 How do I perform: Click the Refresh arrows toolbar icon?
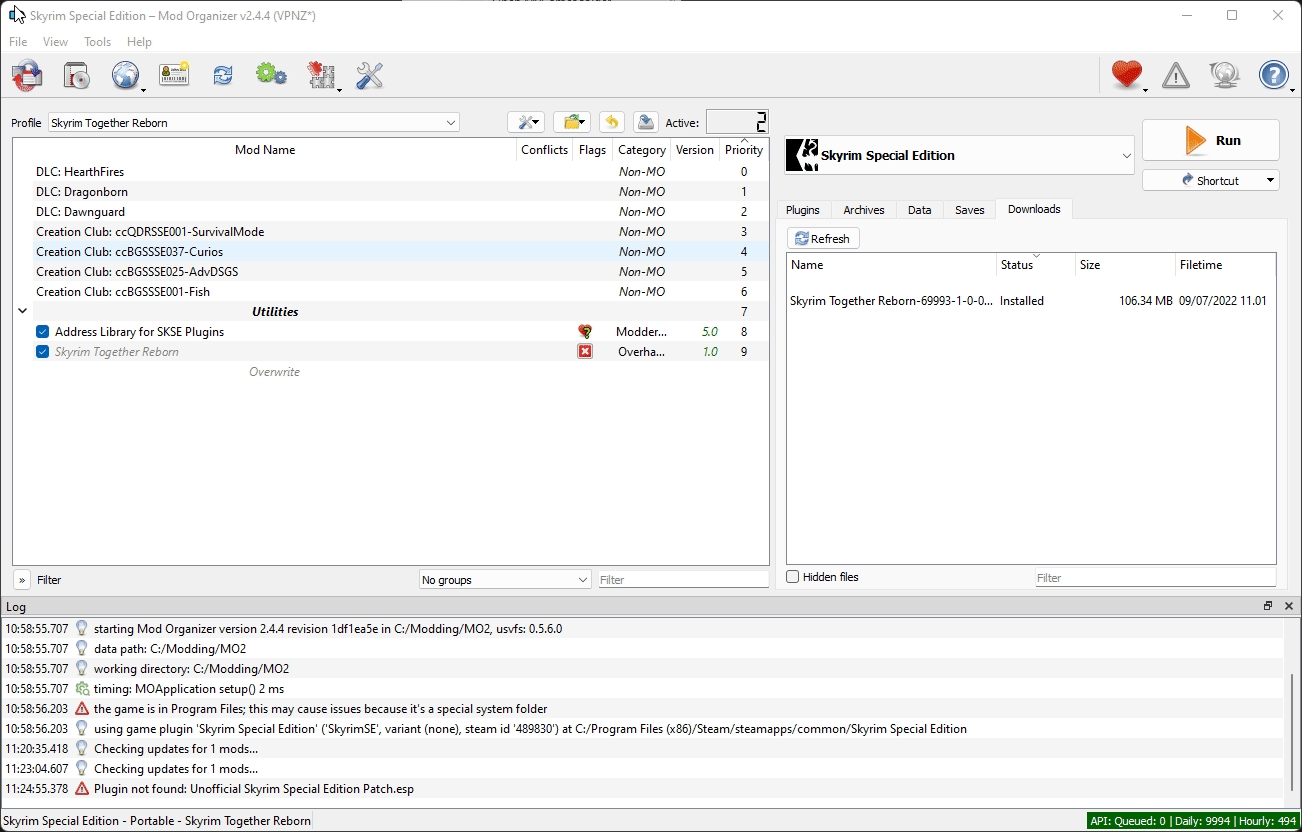[222, 75]
